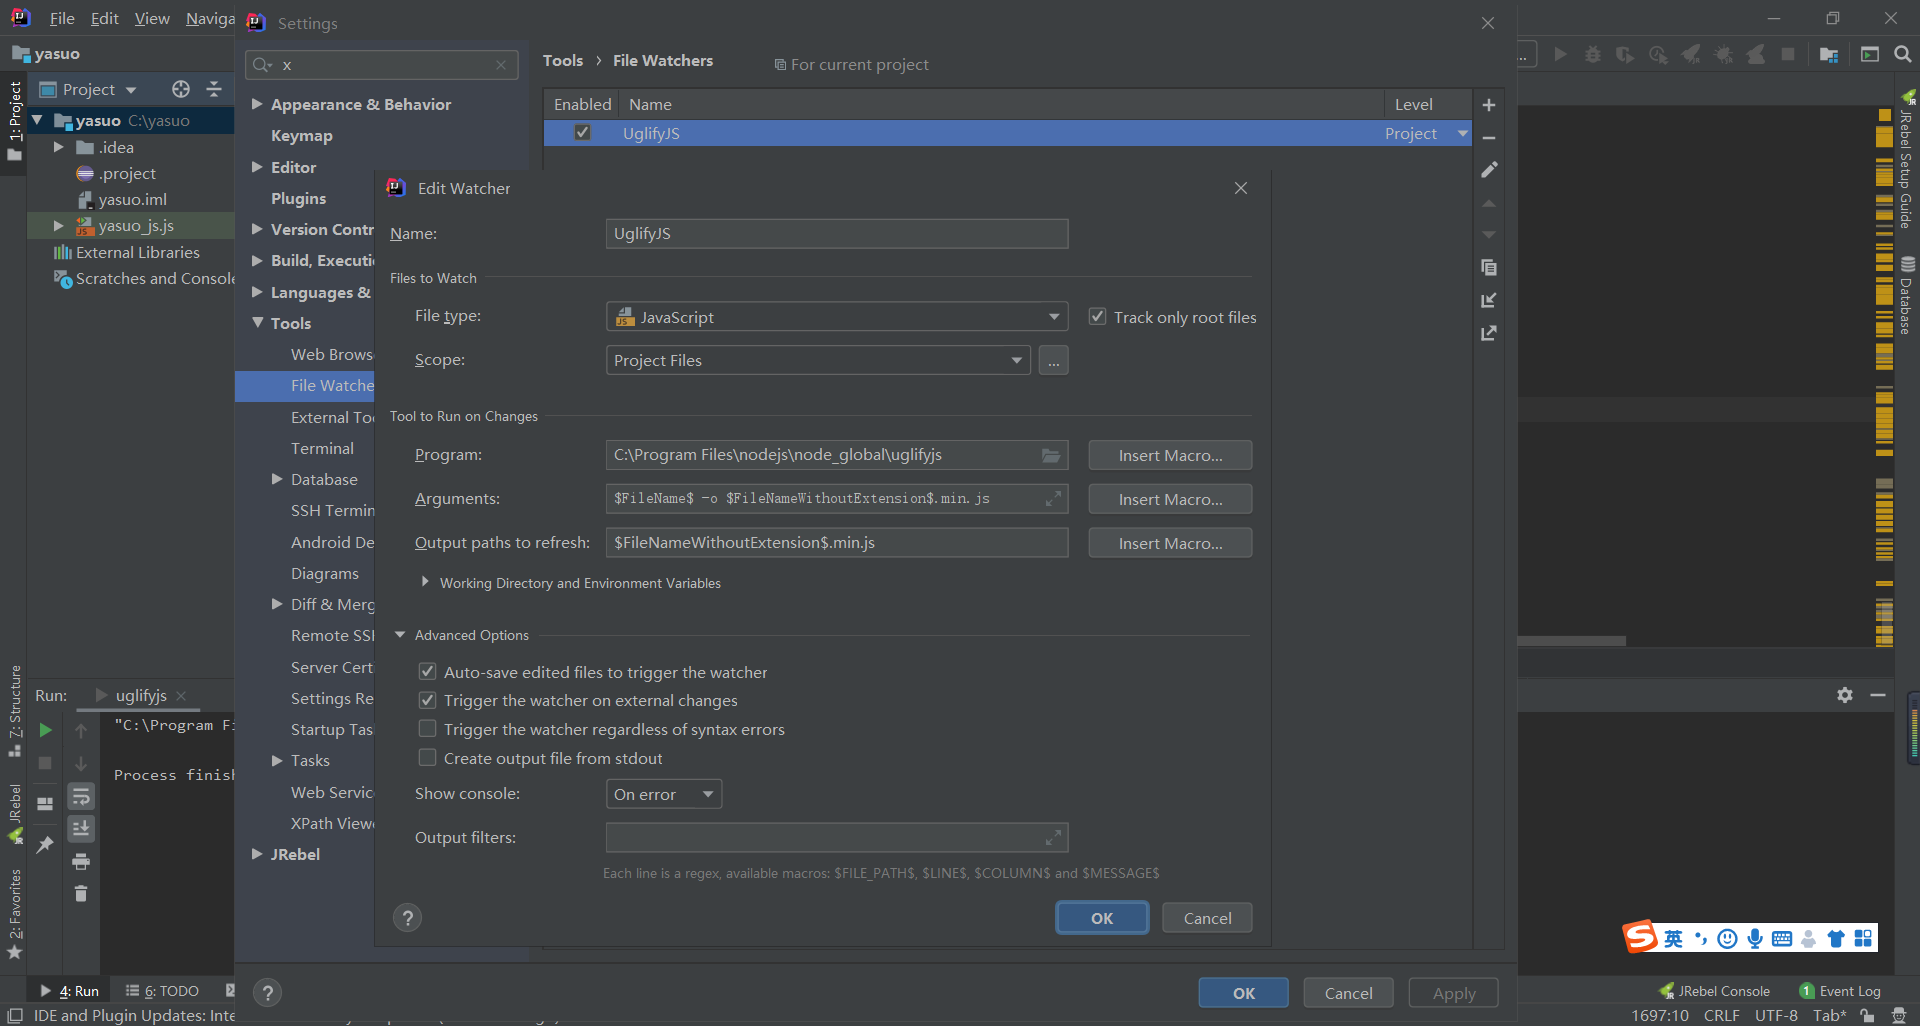
Task: Enable Create output file from stdout
Action: (x=427, y=757)
